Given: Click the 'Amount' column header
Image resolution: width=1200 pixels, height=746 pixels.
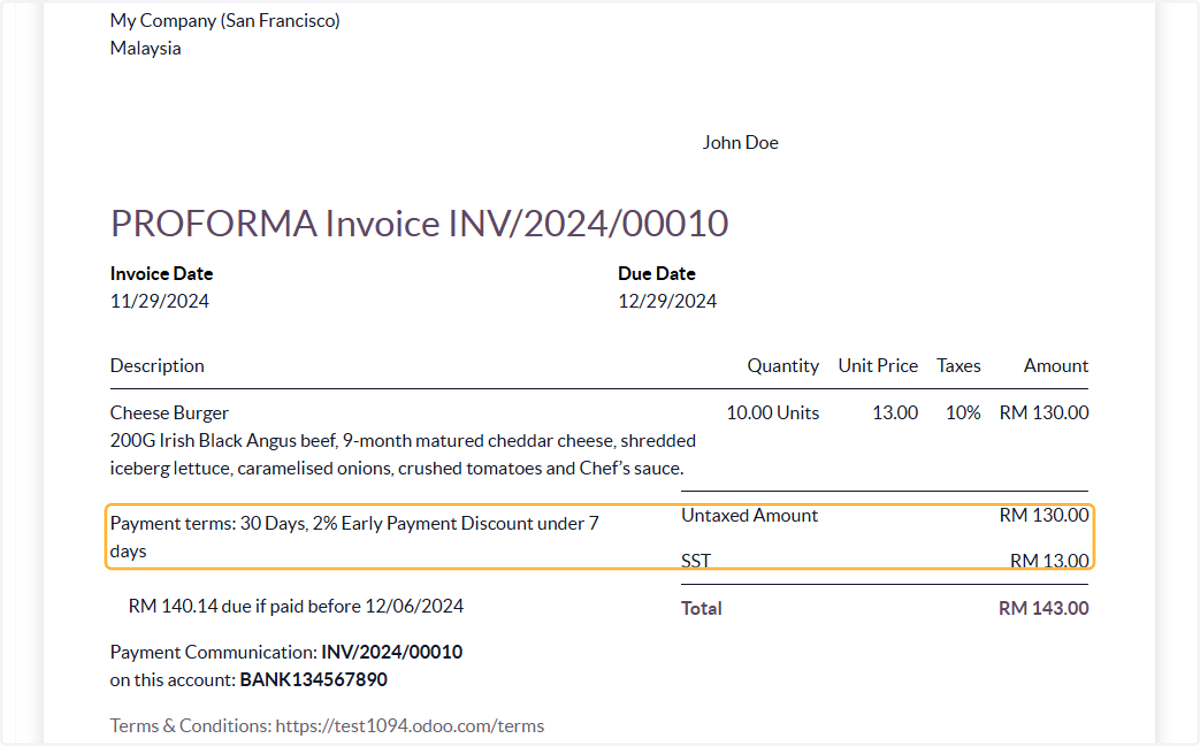Looking at the screenshot, I should (x=1056, y=366).
